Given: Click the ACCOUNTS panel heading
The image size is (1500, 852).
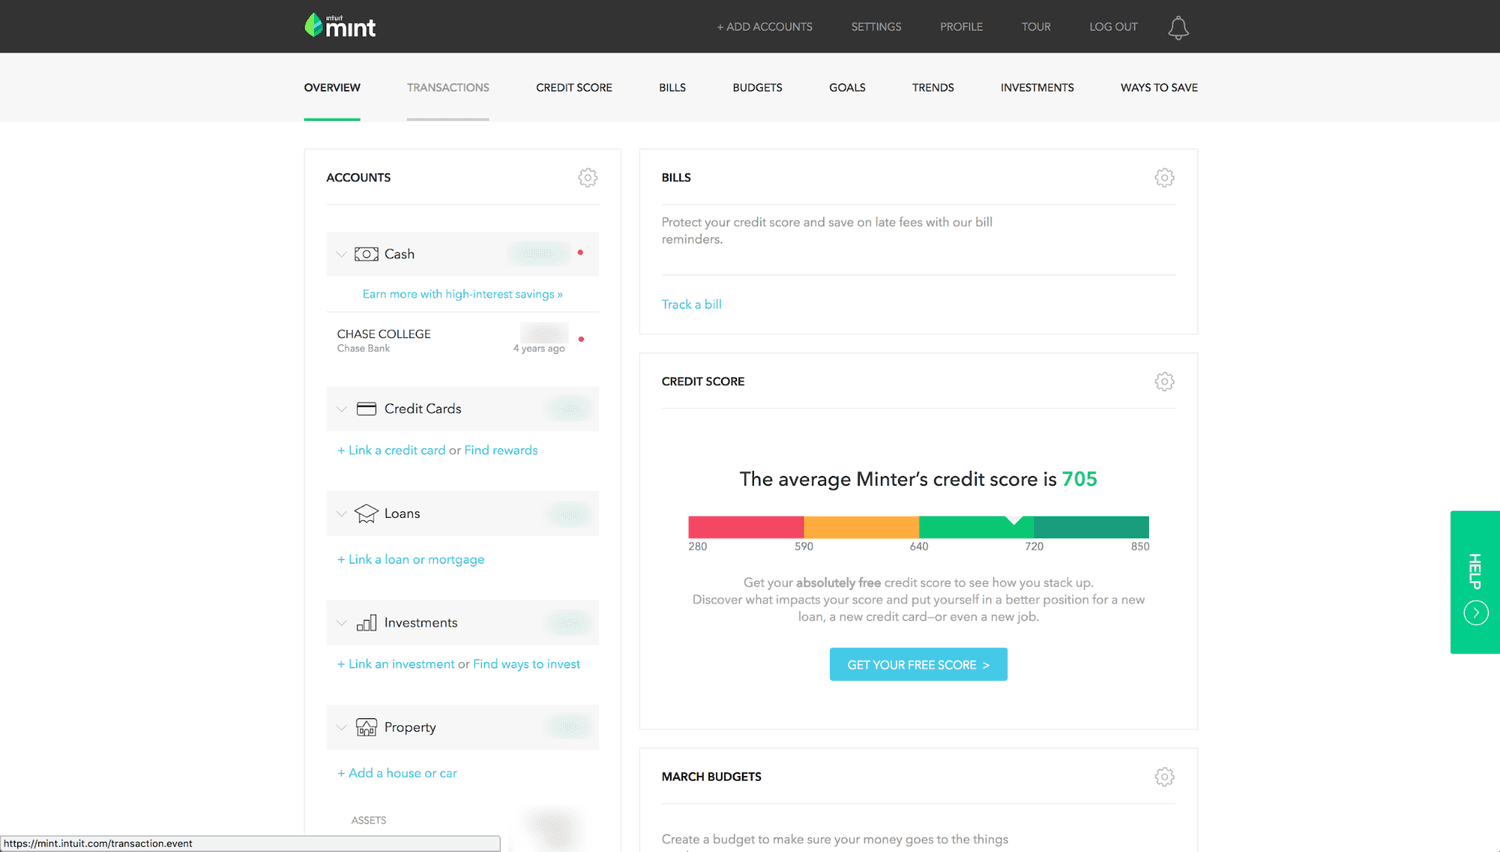Looking at the screenshot, I should 358,177.
